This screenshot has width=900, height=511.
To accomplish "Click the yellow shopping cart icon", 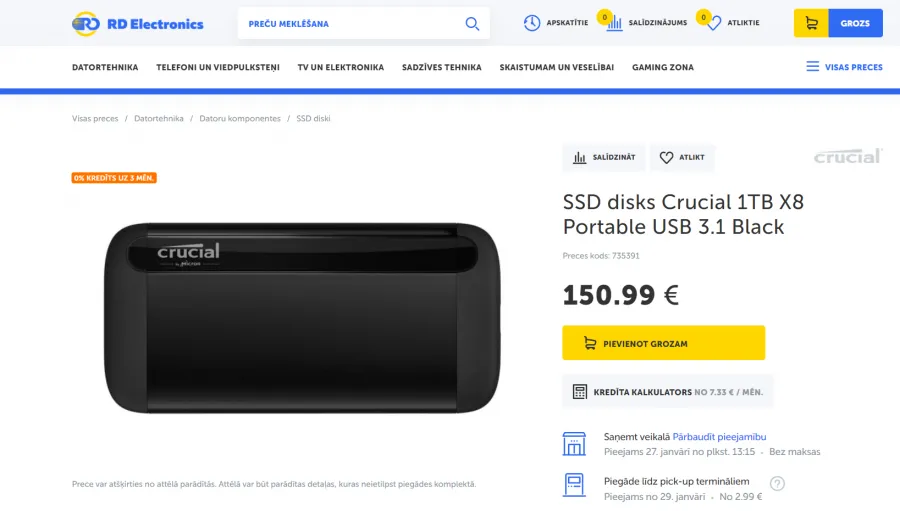I will 811,23.
